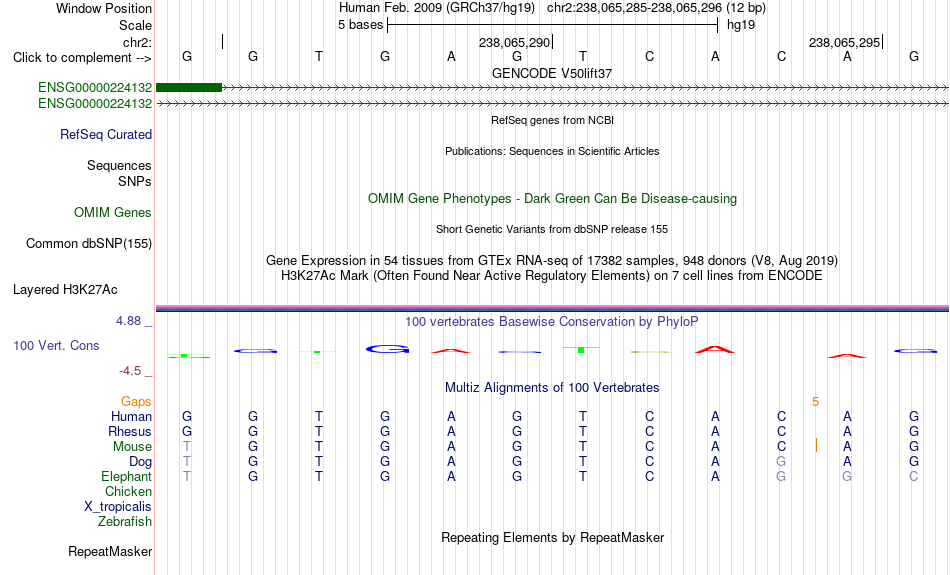
Task: Select the Zebrafish species label
Action: pyautogui.click(x=125, y=521)
